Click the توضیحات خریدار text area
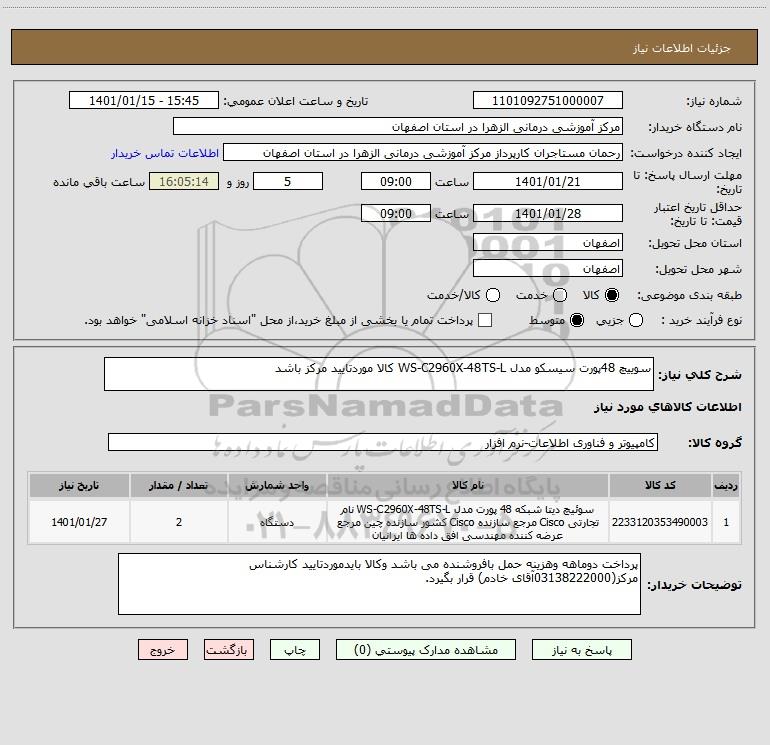This screenshot has height=745, width=770. pos(379,584)
